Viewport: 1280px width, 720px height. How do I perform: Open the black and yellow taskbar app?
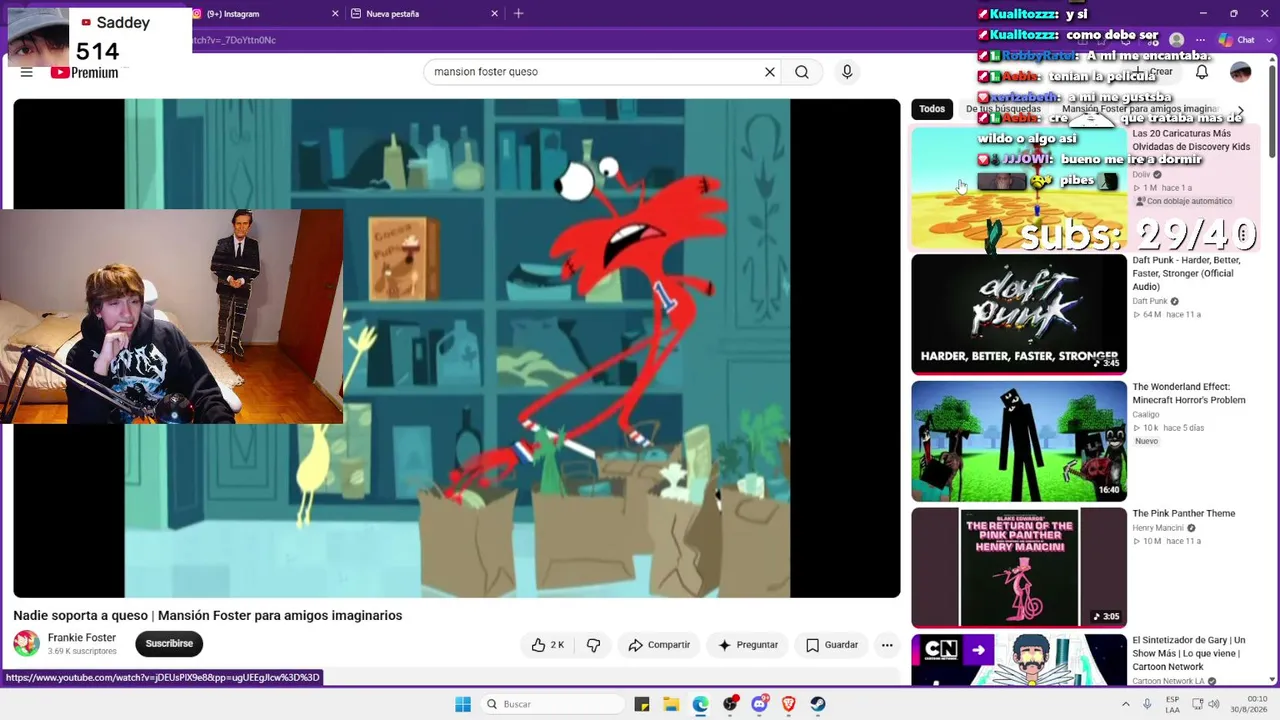tap(642, 704)
